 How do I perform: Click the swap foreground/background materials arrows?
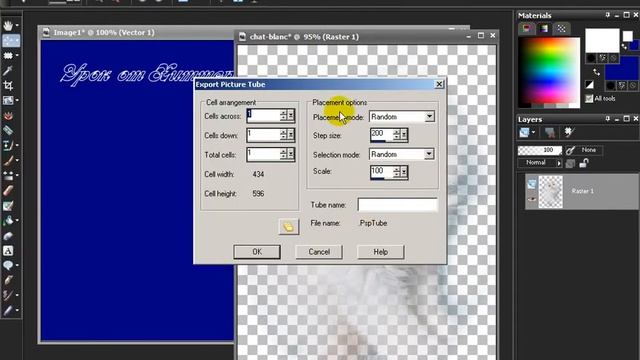(x=596, y=72)
